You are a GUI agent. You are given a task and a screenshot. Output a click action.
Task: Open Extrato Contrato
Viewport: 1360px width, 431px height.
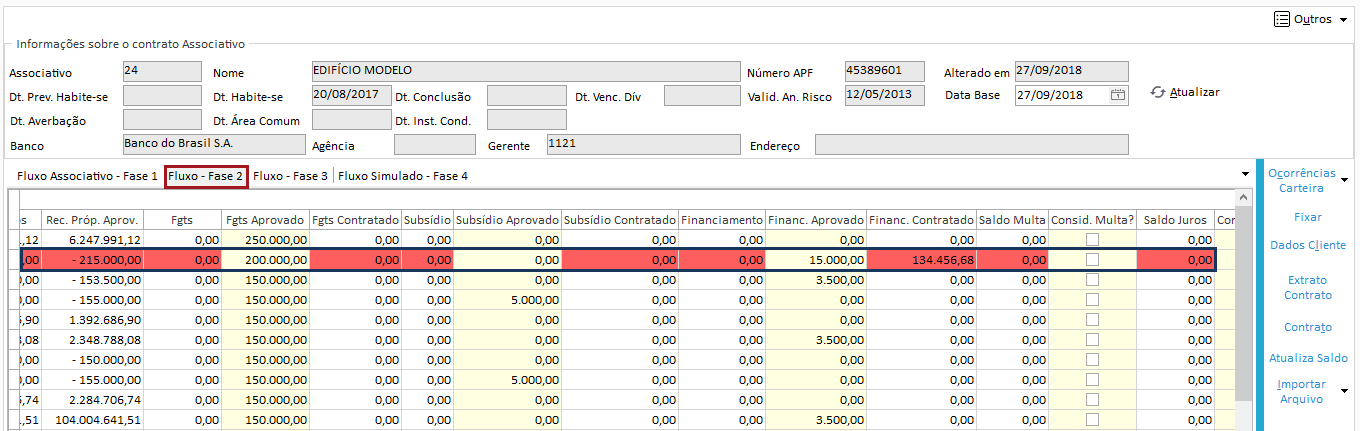(1308, 288)
